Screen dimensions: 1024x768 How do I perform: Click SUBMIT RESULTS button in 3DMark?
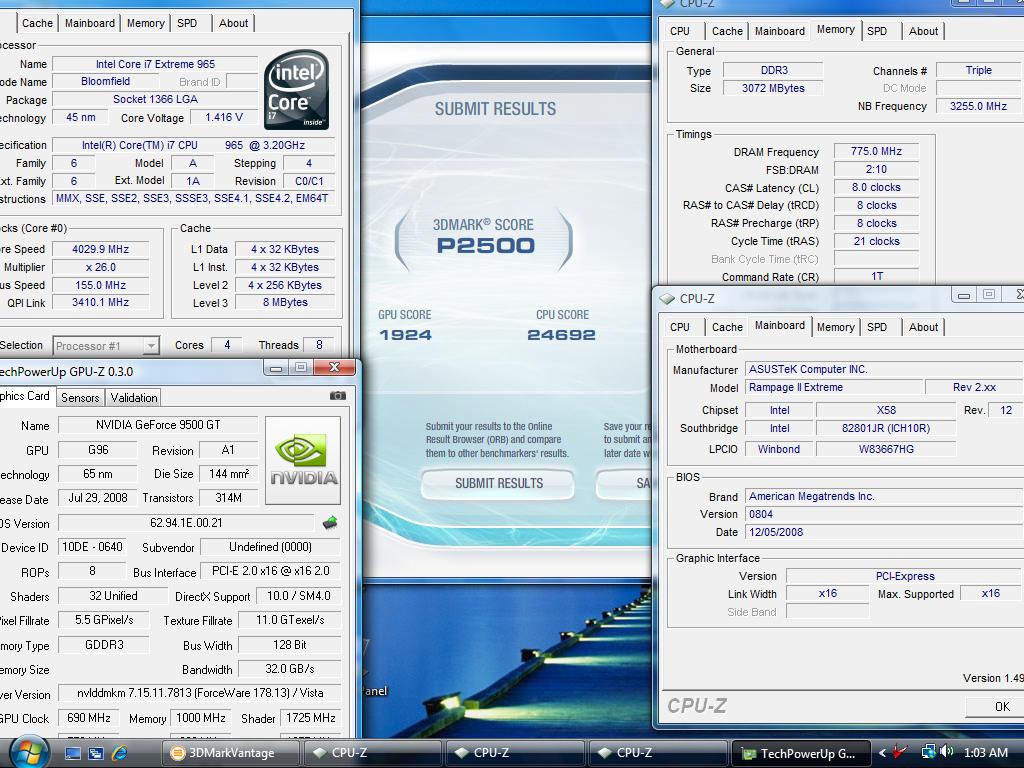click(x=499, y=483)
